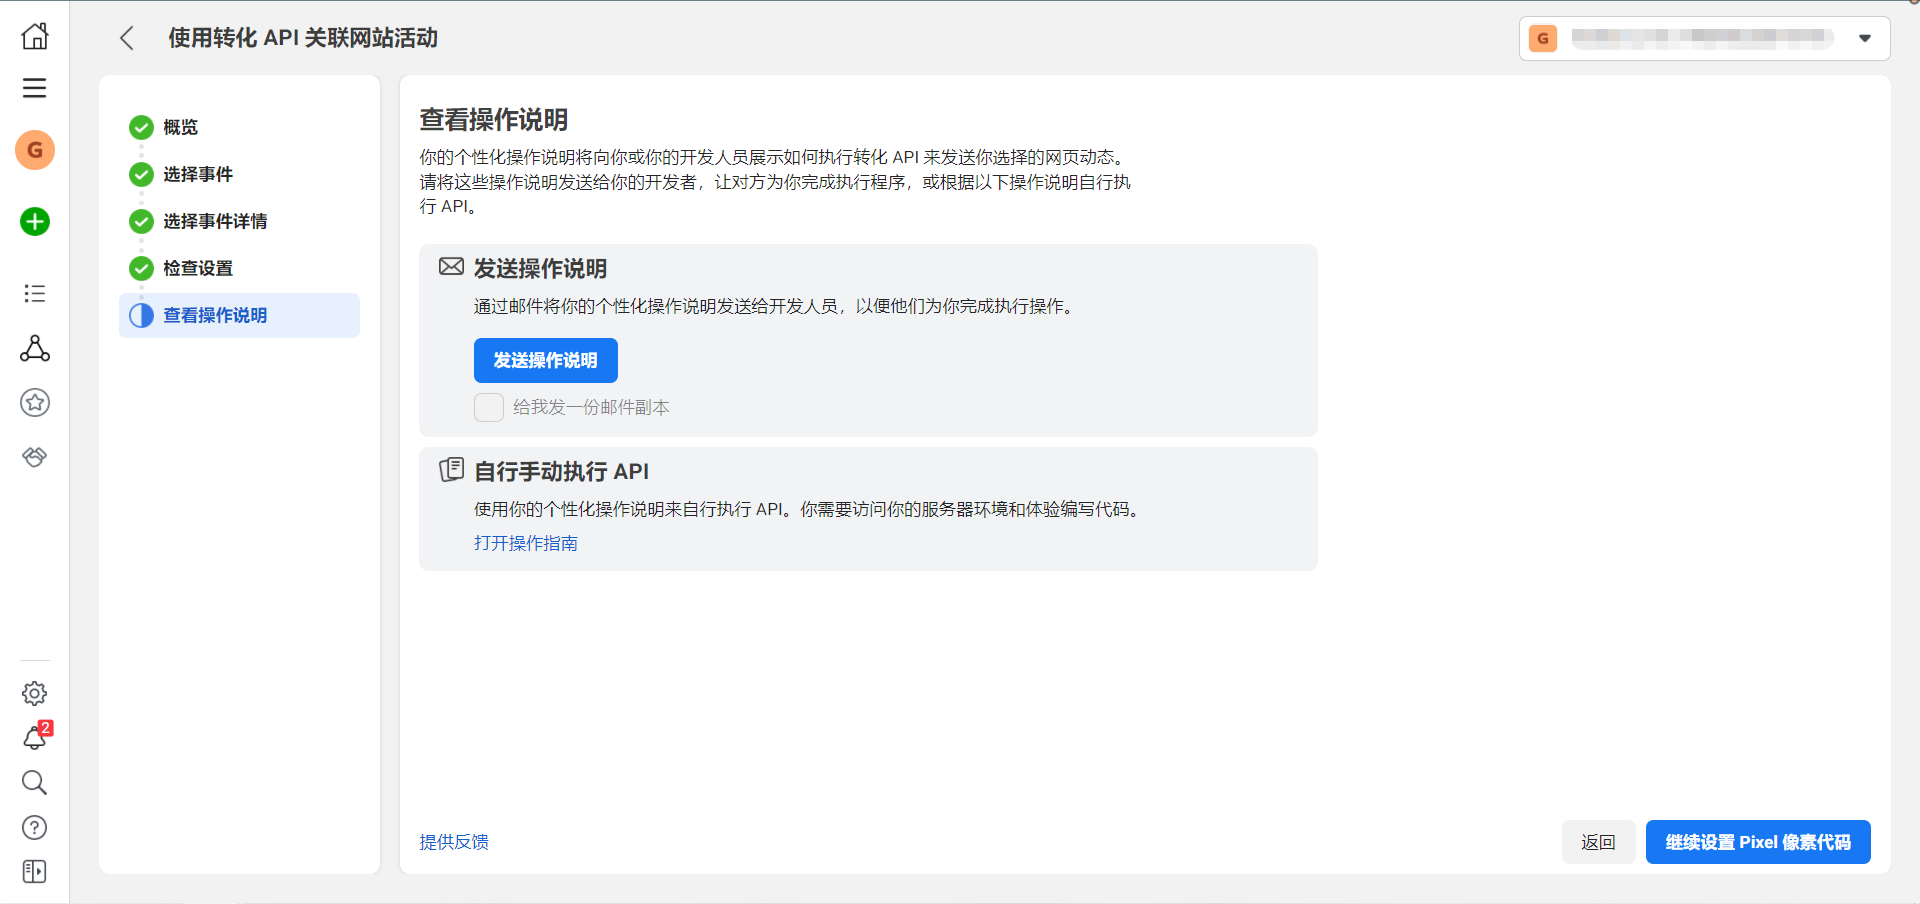Select the 选择事件详情 step

click(x=239, y=221)
